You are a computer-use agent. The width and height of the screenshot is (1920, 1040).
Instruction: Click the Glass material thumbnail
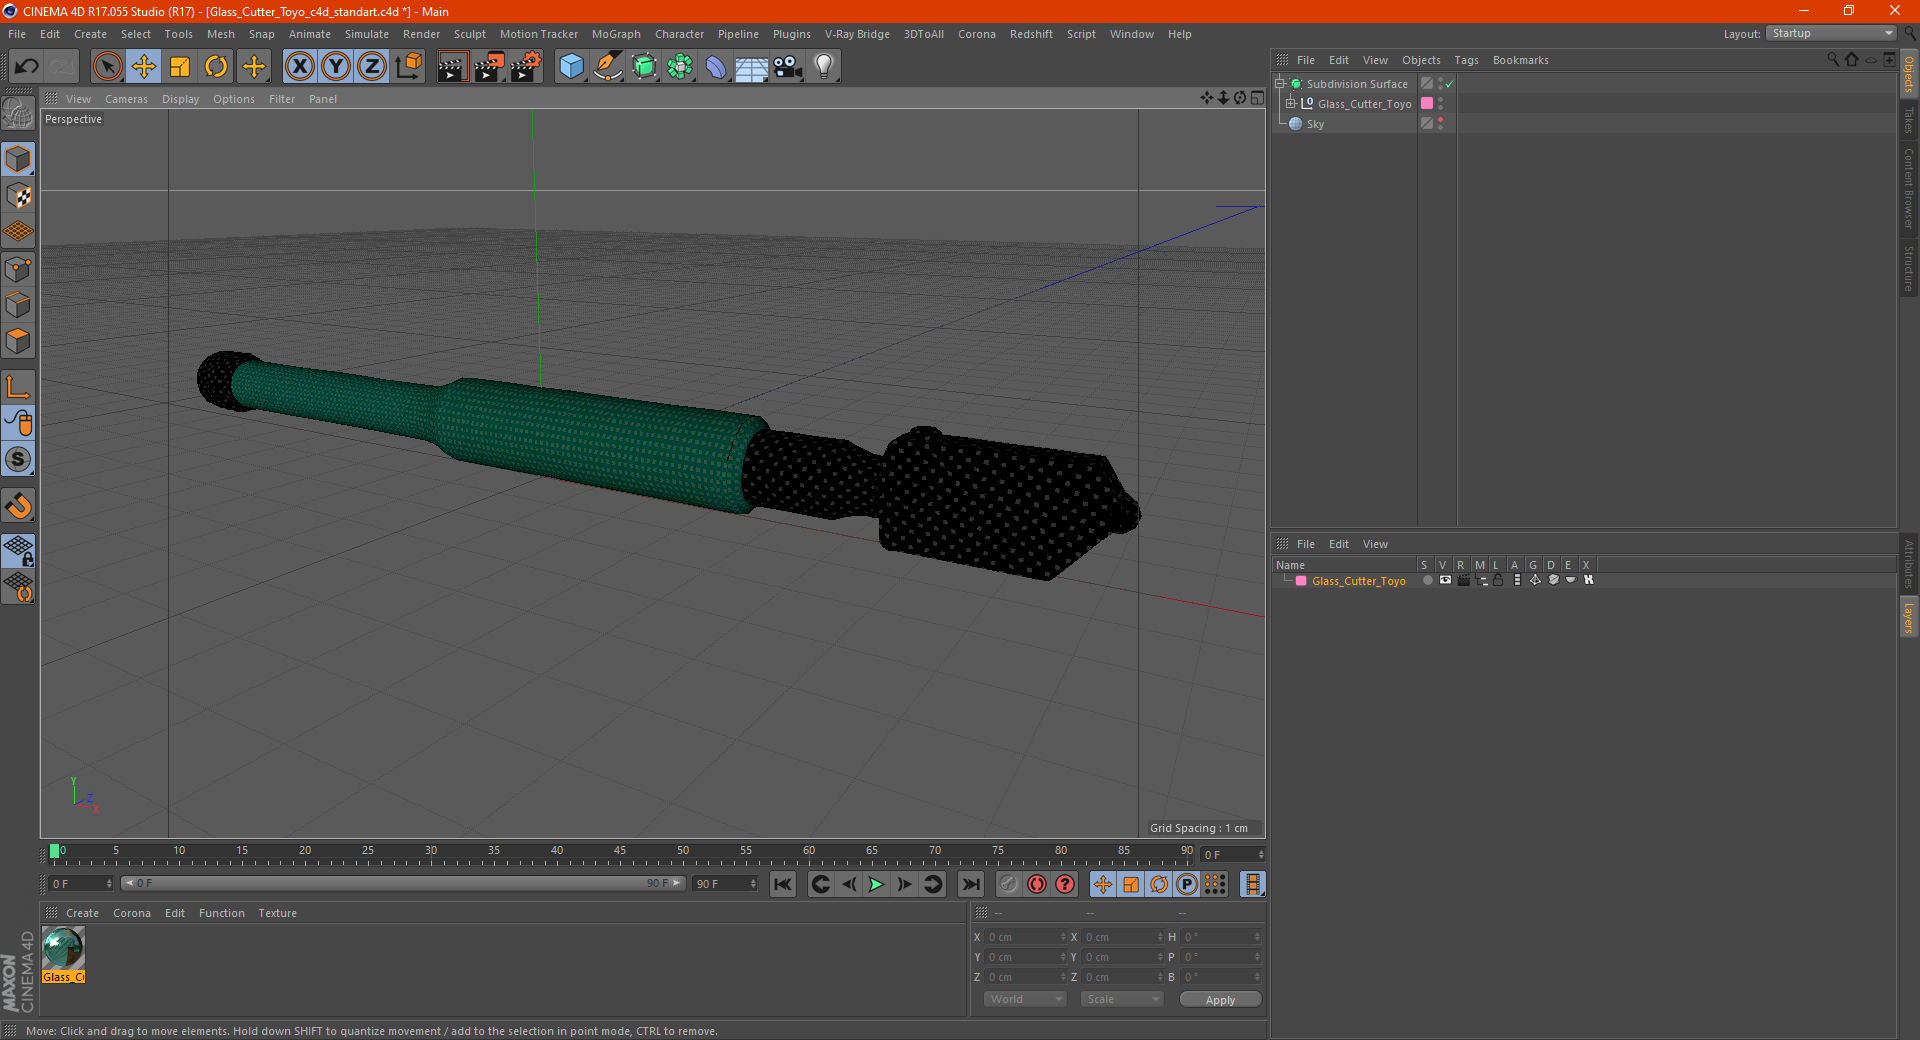pyautogui.click(x=63, y=949)
